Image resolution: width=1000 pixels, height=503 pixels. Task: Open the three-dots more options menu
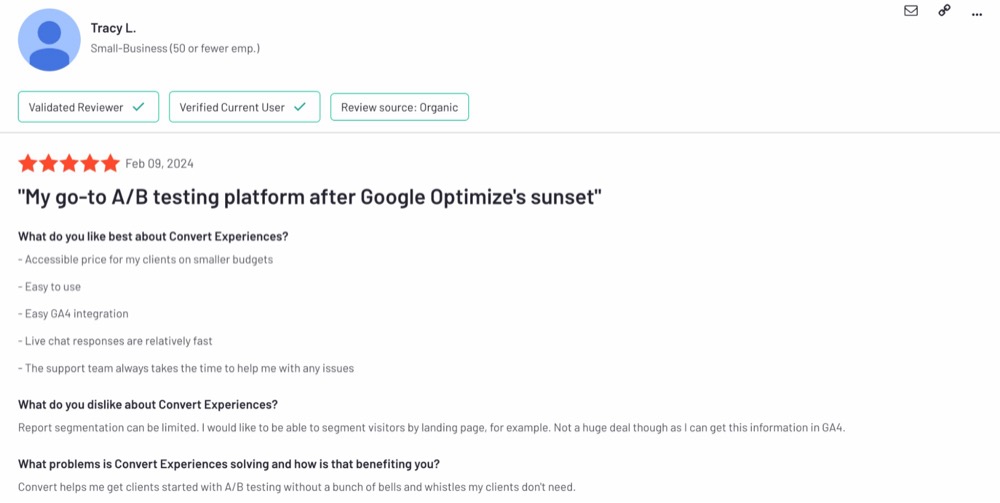coord(977,14)
